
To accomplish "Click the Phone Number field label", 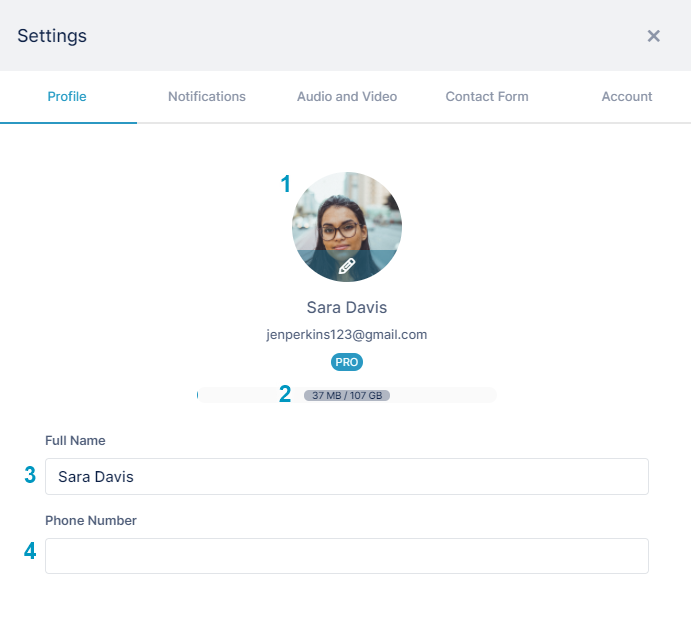I will pos(91,520).
